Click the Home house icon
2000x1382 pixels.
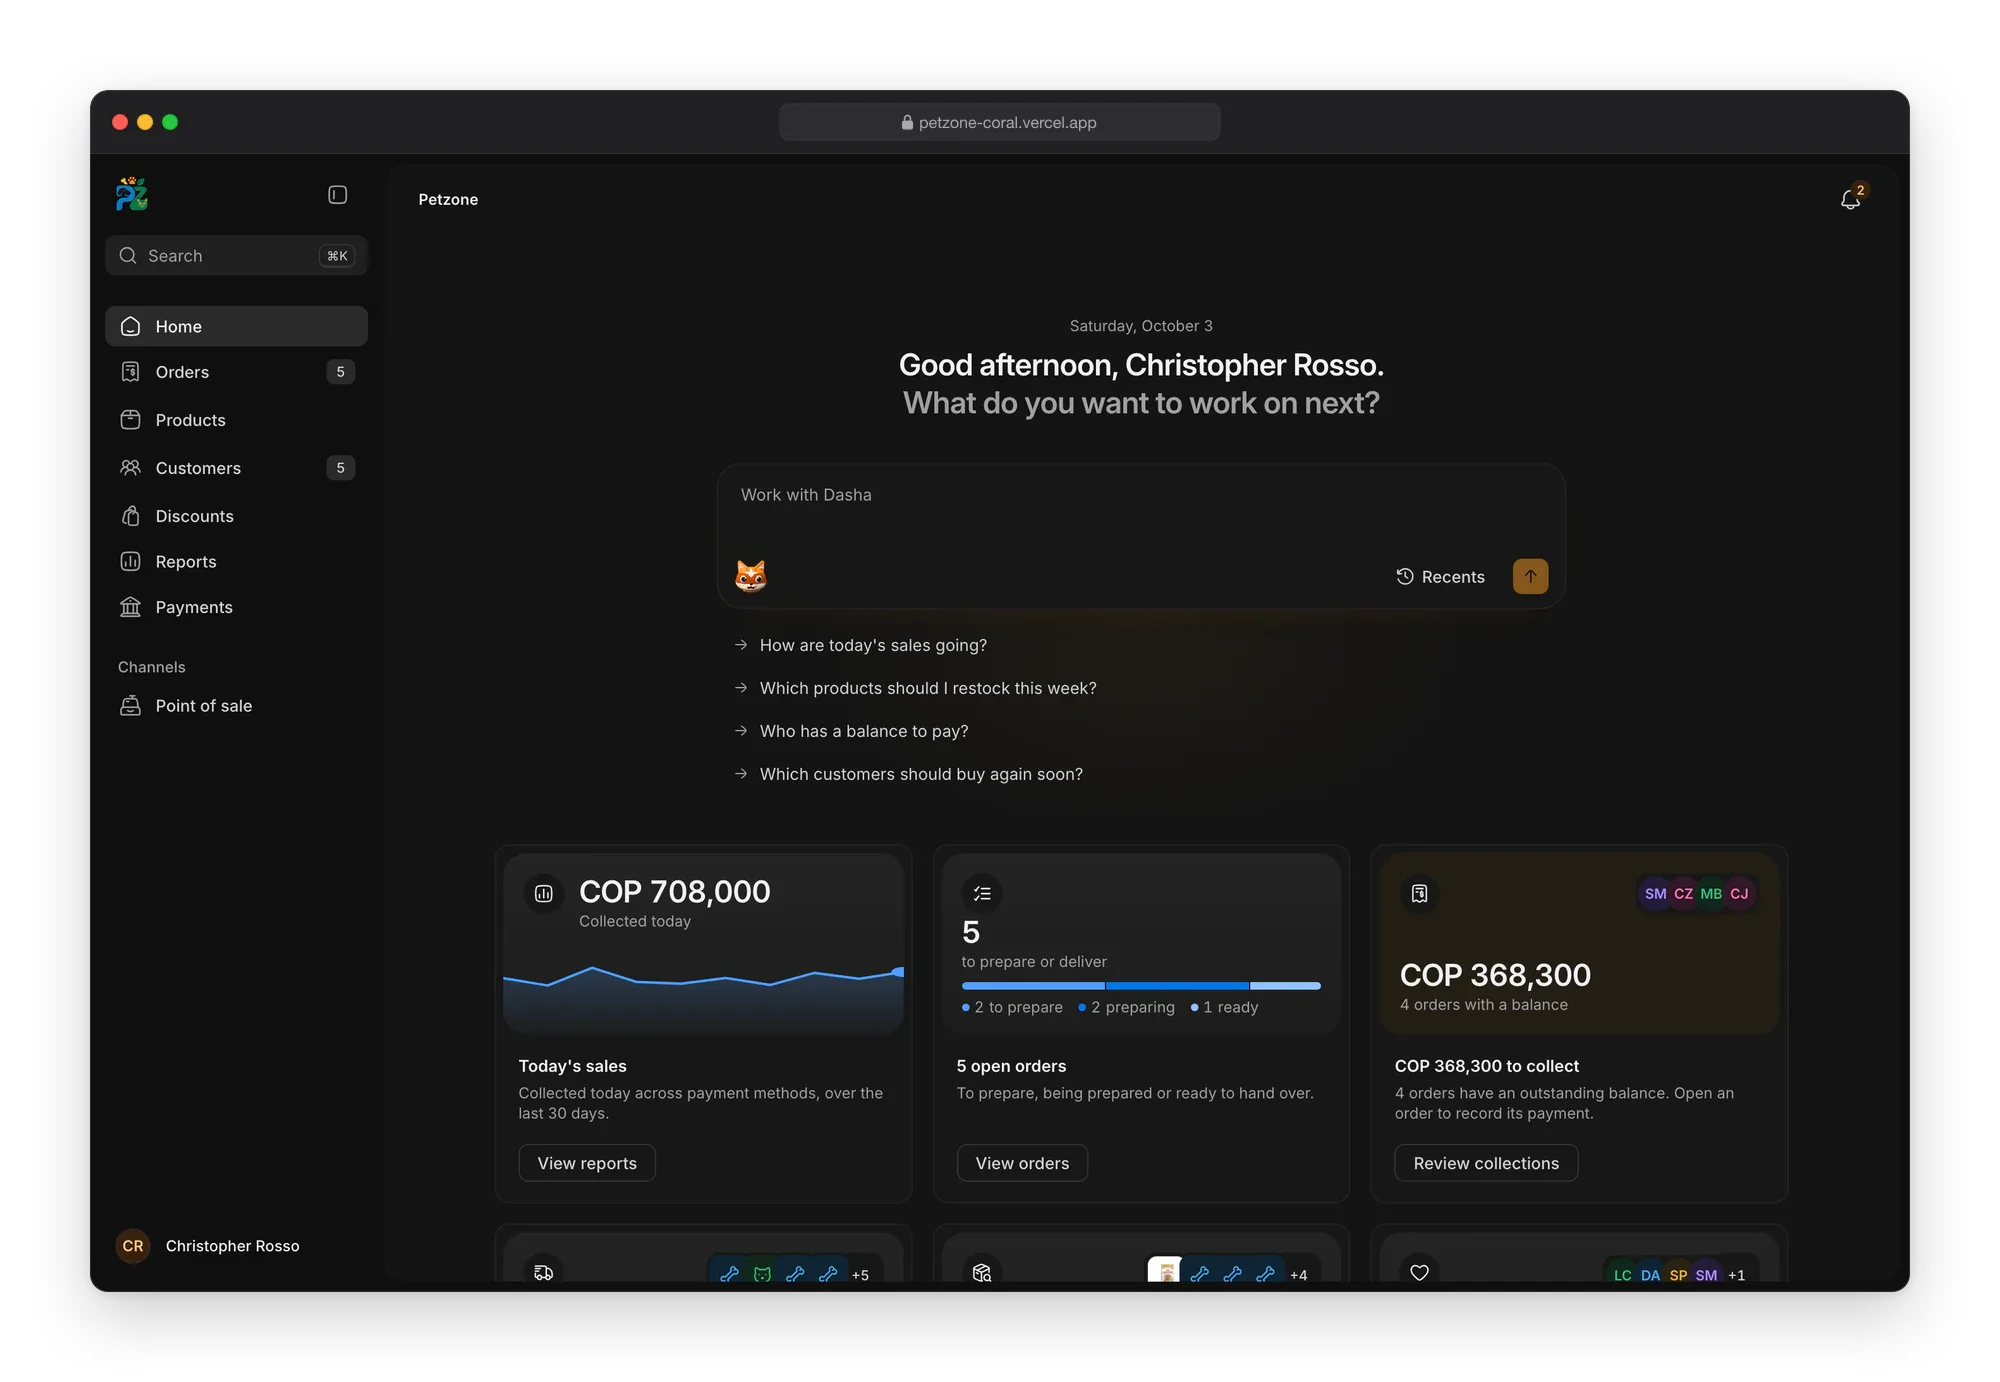(131, 326)
